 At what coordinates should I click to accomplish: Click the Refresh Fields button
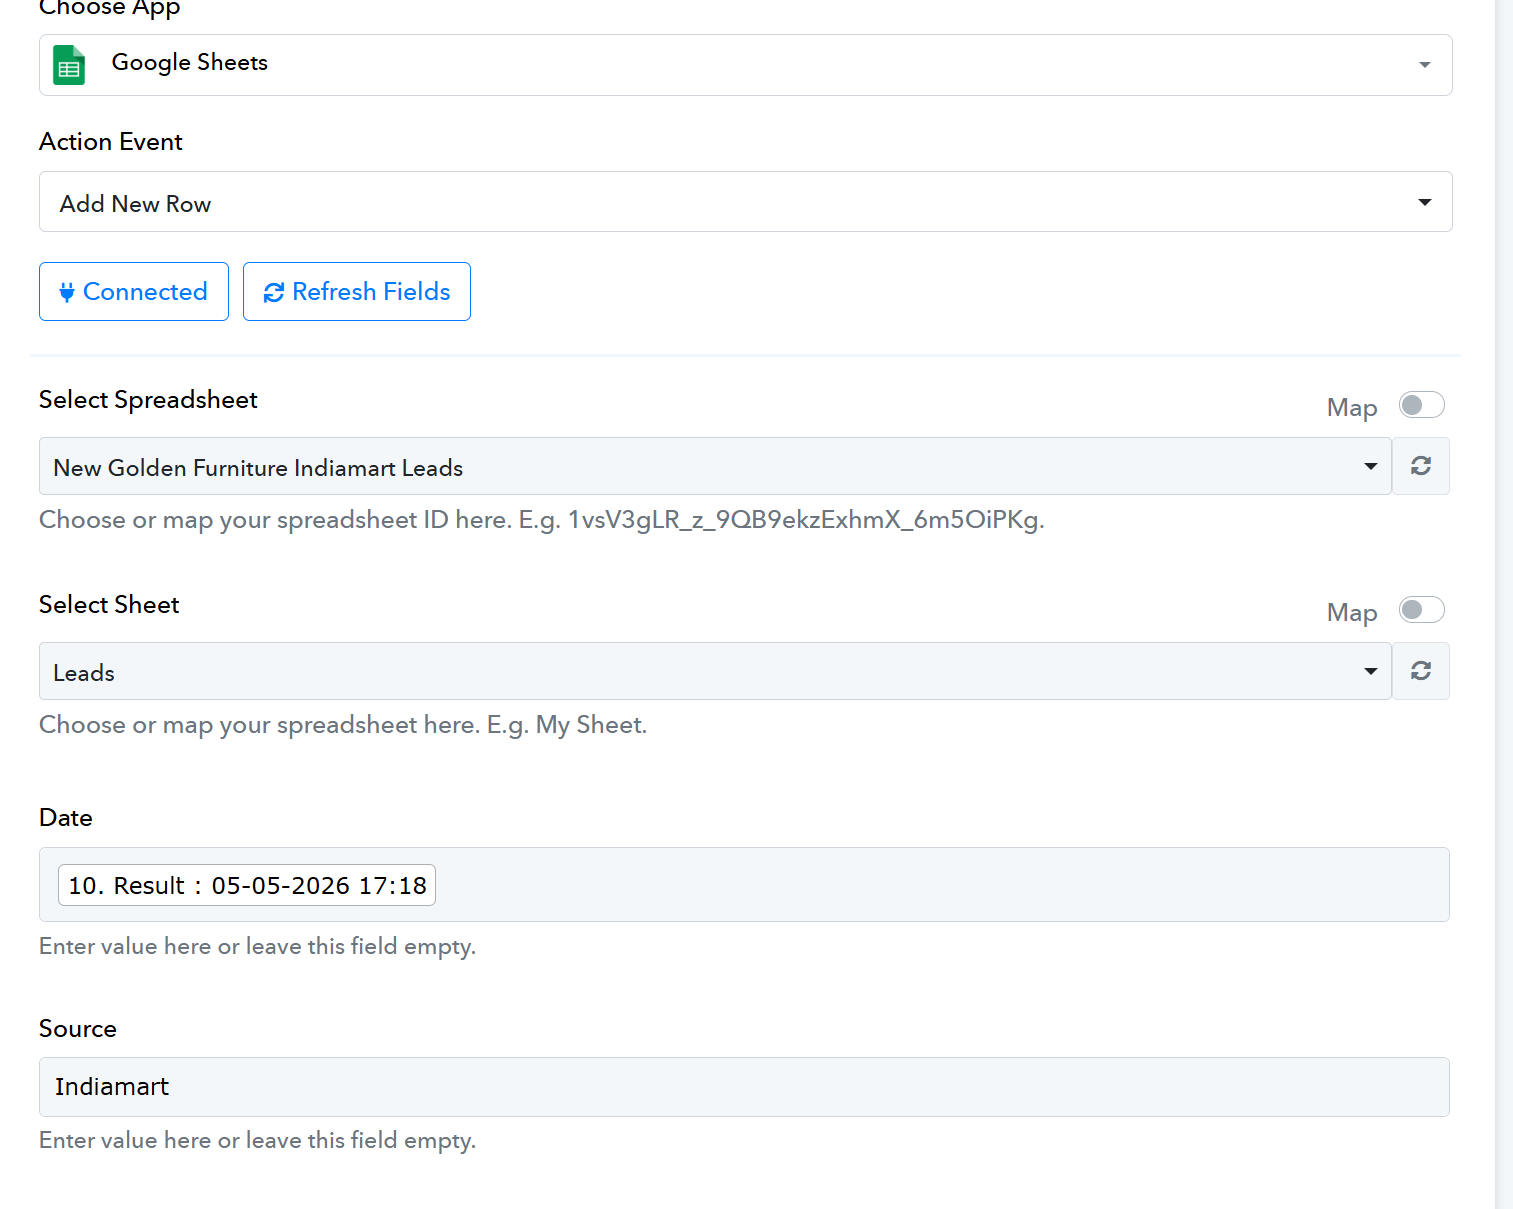tap(357, 292)
